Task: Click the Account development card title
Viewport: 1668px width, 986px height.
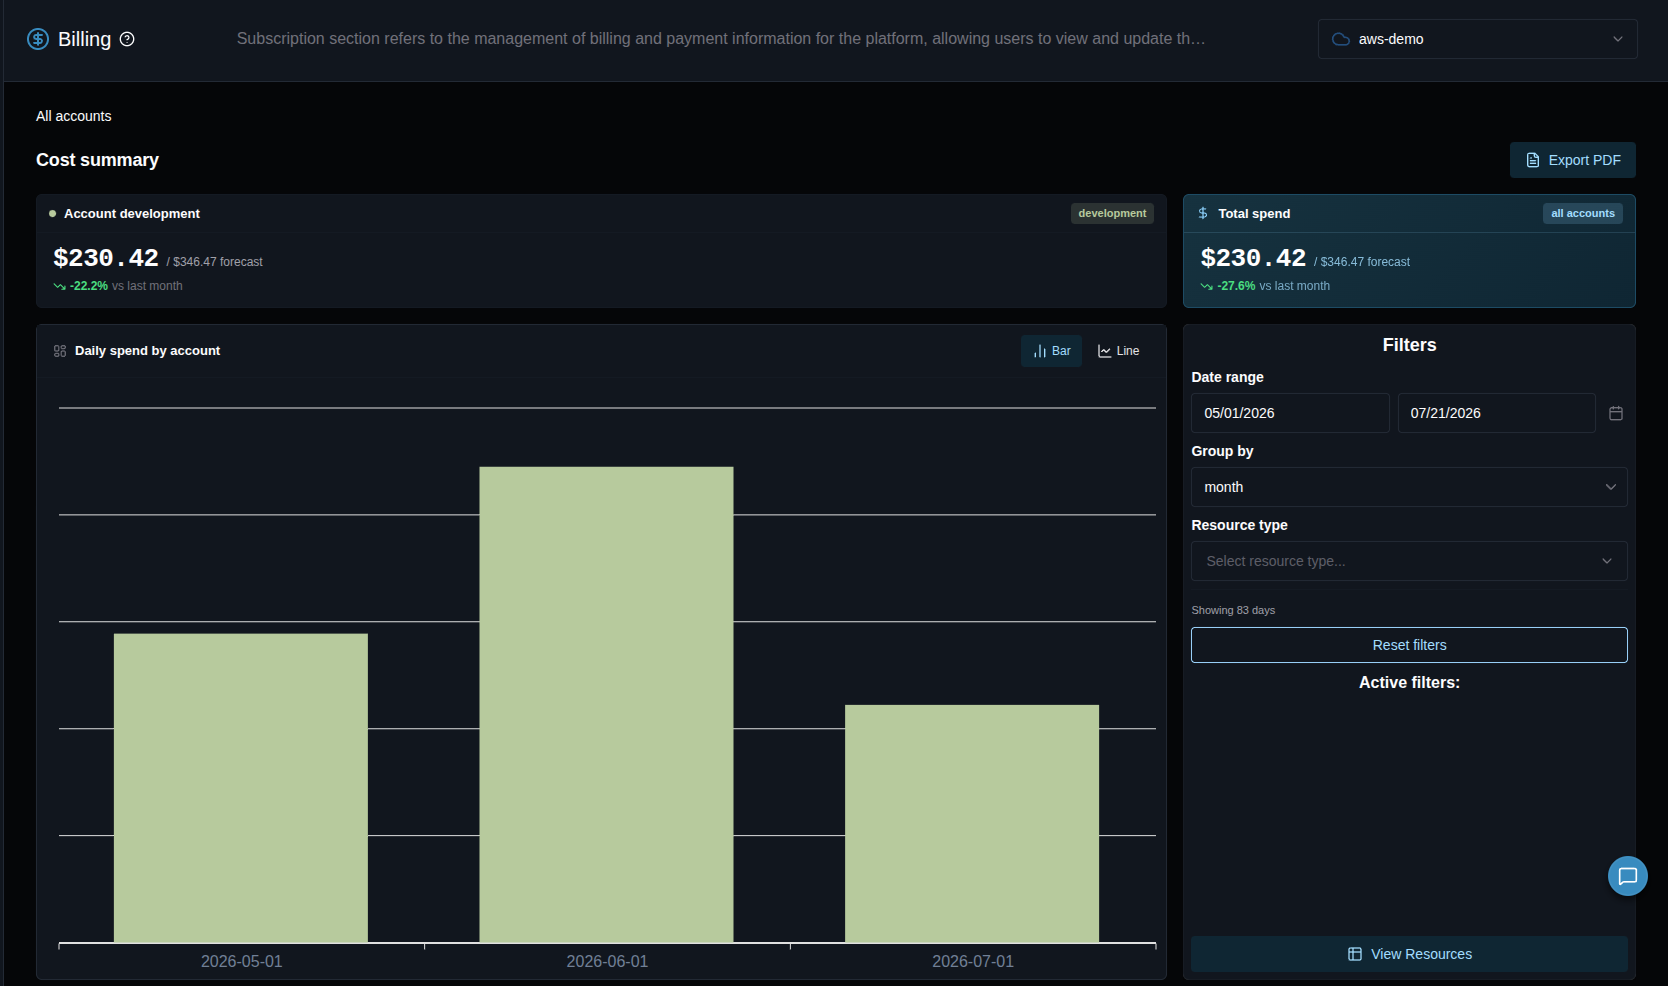Action: pos(132,213)
